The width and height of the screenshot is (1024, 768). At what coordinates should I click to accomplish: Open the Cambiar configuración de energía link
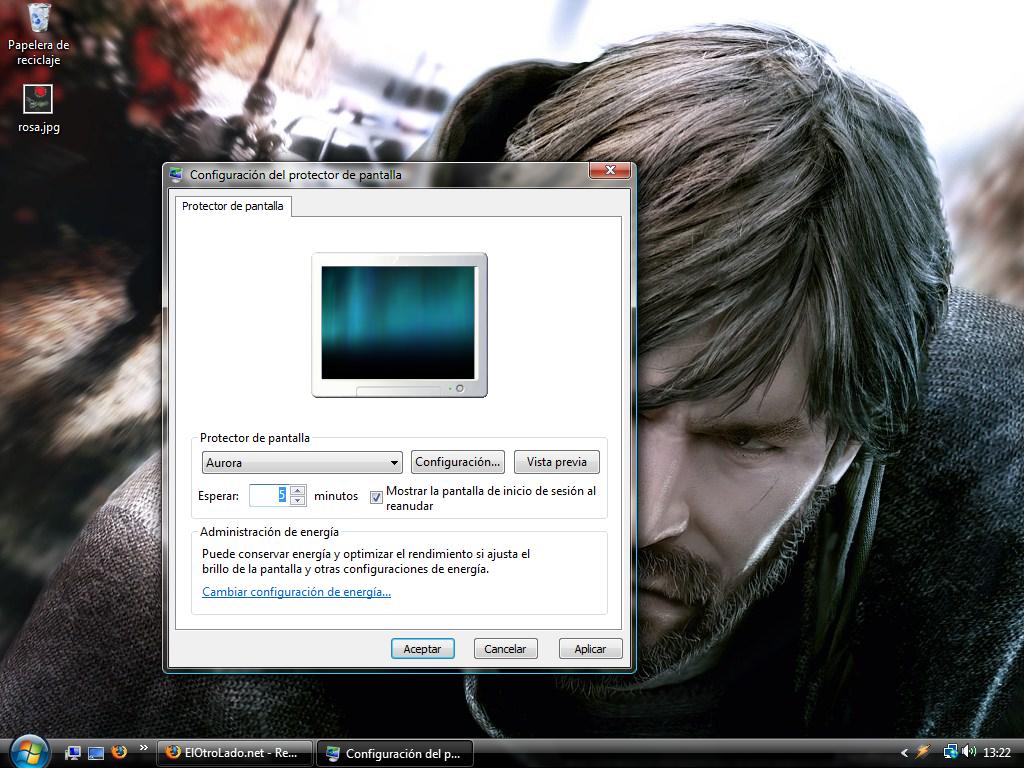click(x=296, y=592)
